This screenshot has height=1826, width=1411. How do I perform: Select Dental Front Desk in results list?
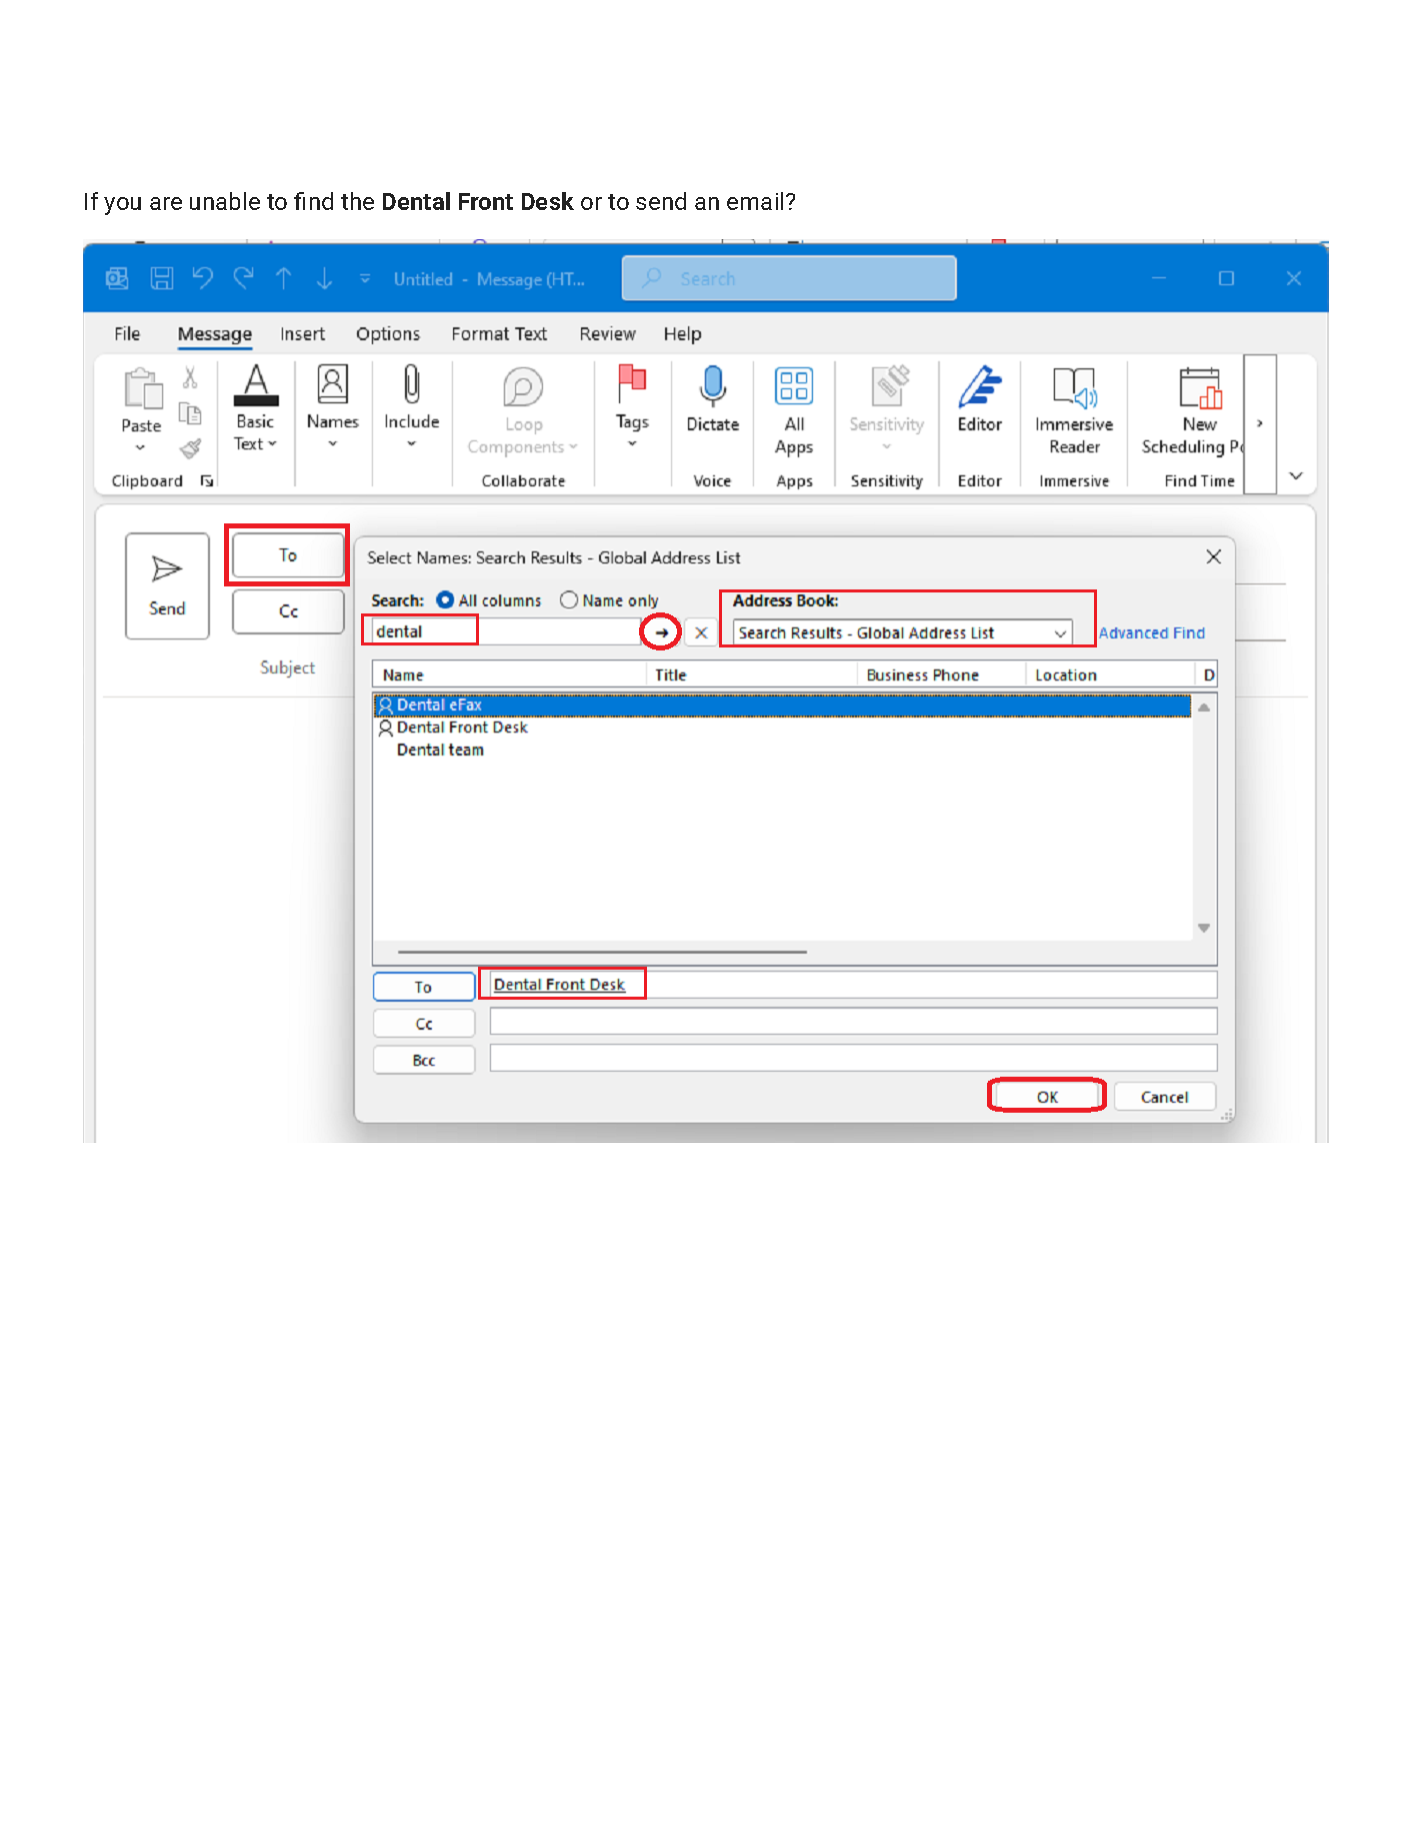[x=462, y=727]
